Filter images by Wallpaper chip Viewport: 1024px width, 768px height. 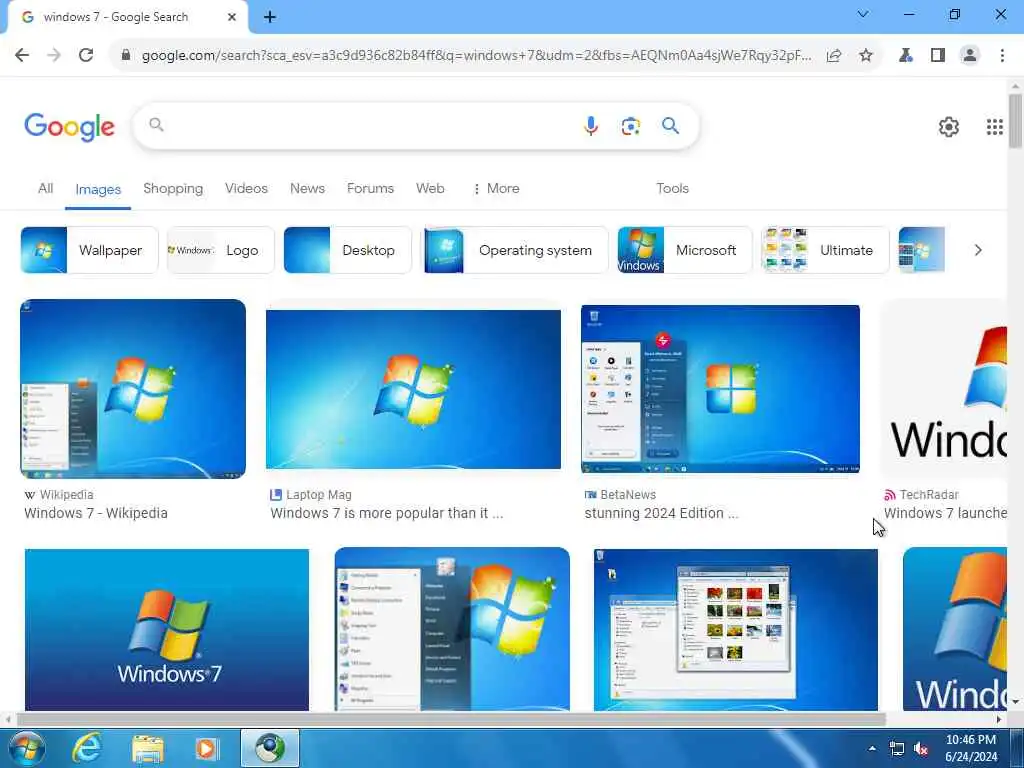89,250
